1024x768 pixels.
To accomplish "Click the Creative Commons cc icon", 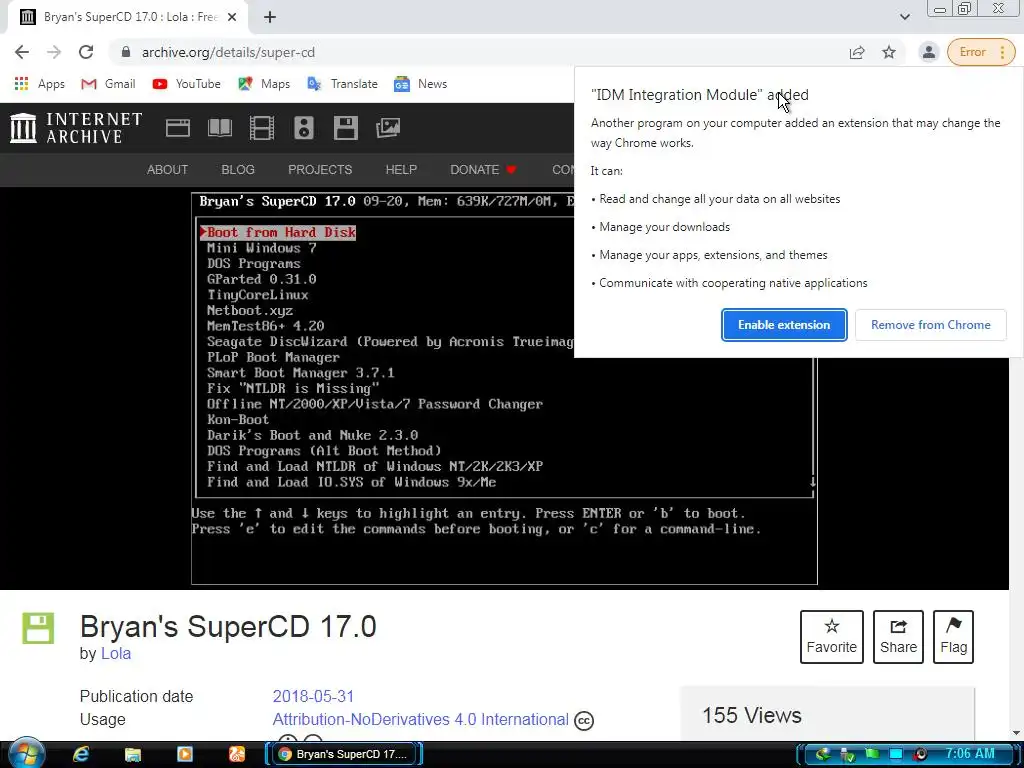I will [584, 720].
